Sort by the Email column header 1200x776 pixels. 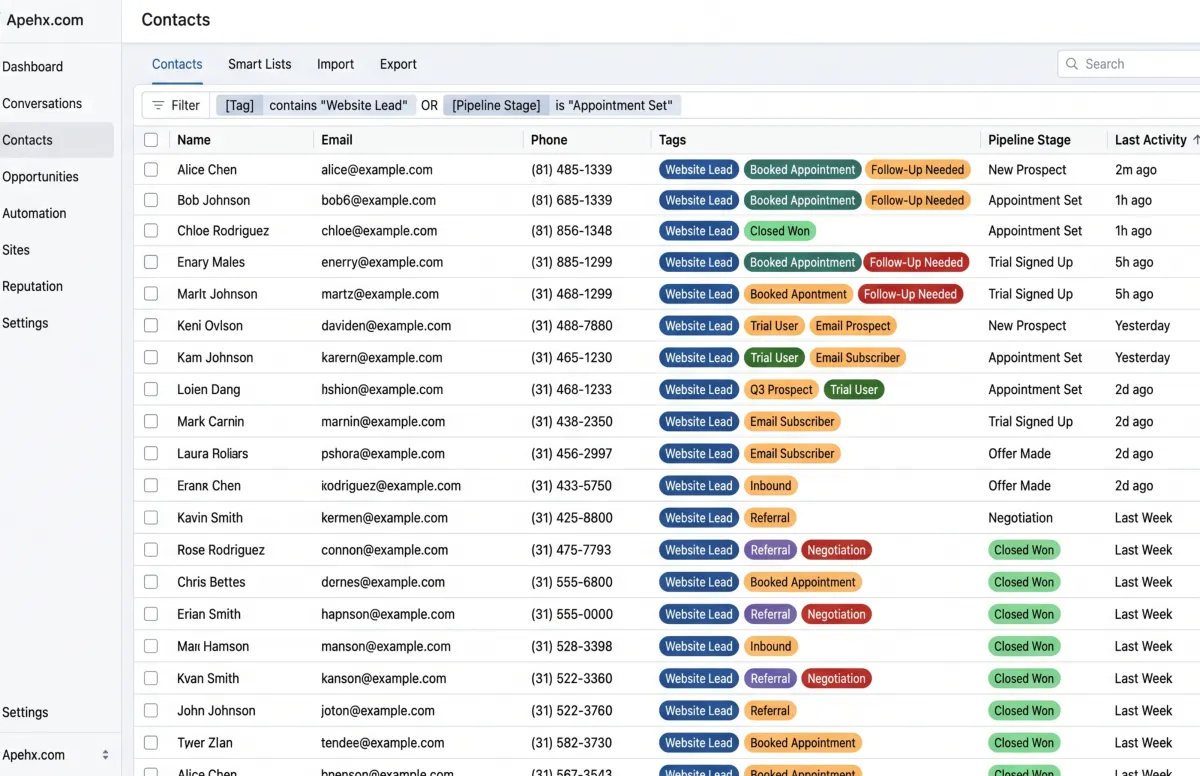pos(337,140)
